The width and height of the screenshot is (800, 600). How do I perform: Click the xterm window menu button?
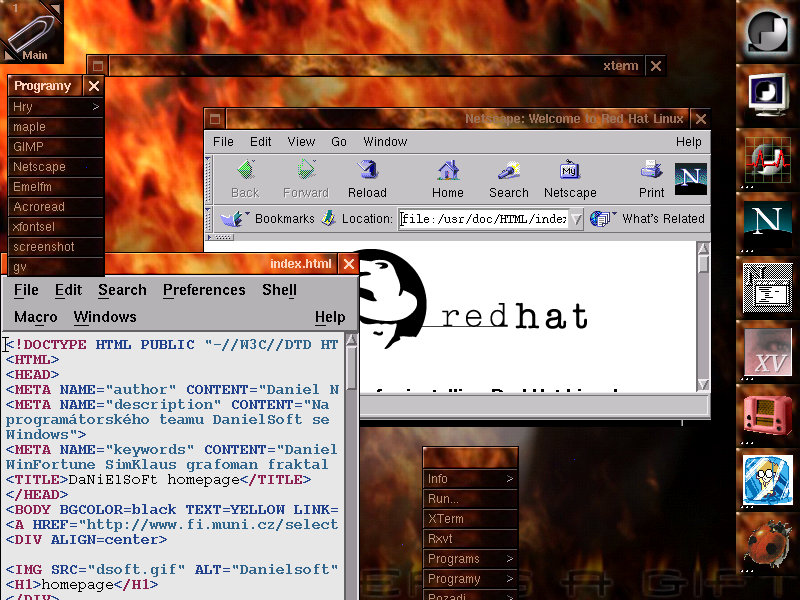pos(97,66)
